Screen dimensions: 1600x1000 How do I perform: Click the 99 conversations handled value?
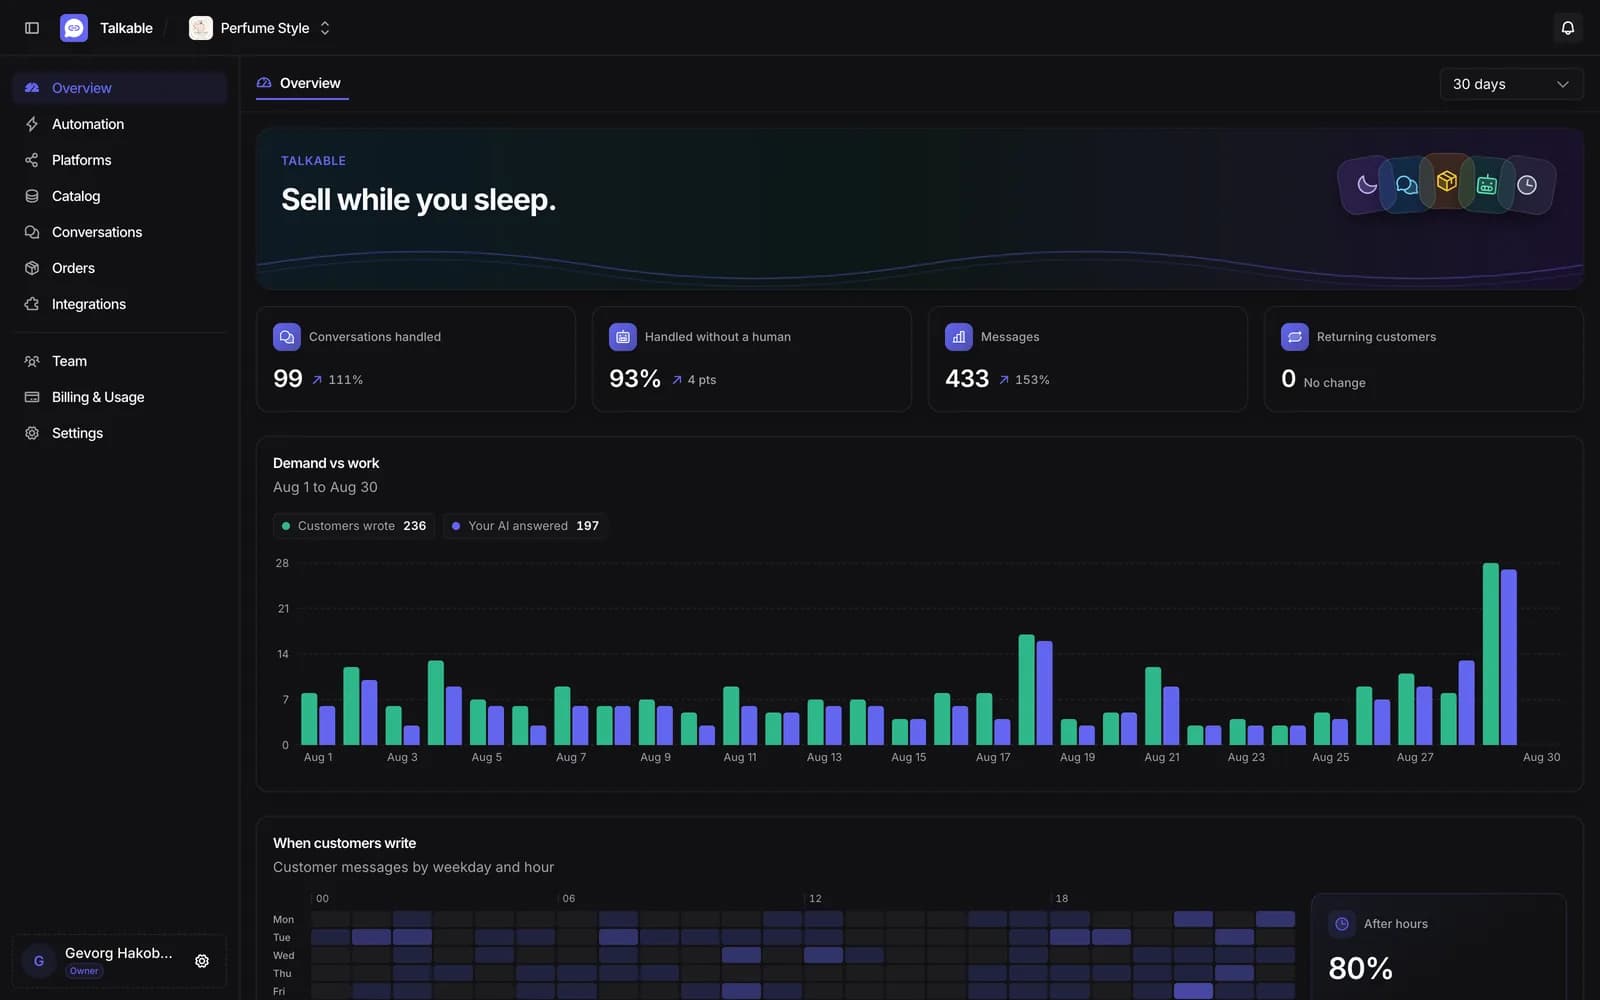[288, 379]
